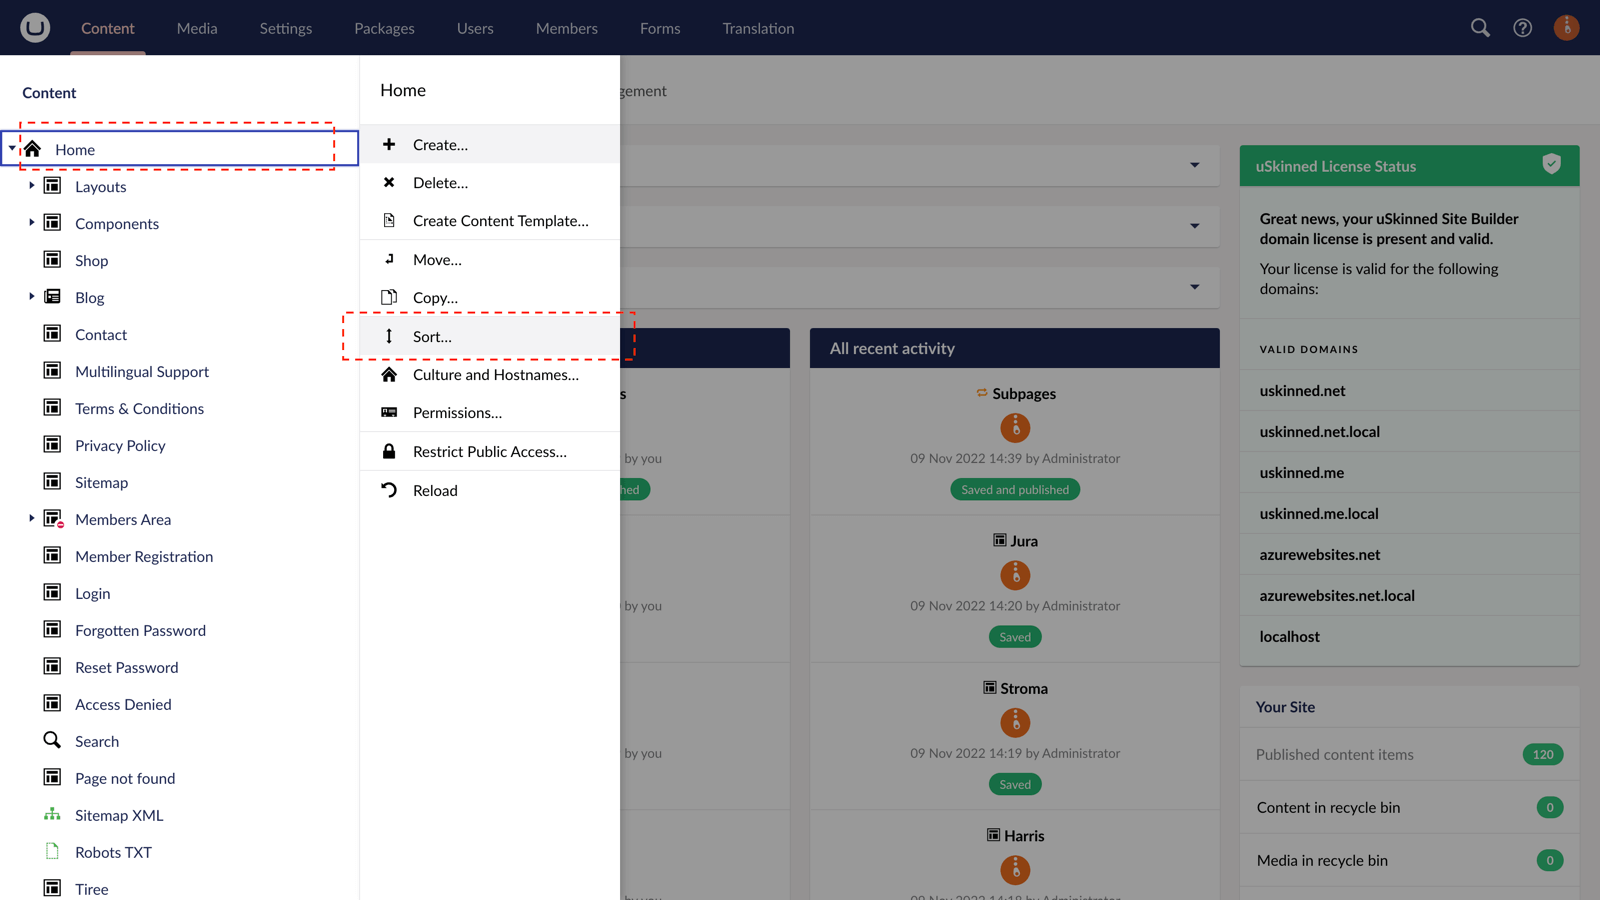Open the first collapsed panel dropdown arrow
Viewport: 1600px width, 900px height.
(x=1194, y=165)
